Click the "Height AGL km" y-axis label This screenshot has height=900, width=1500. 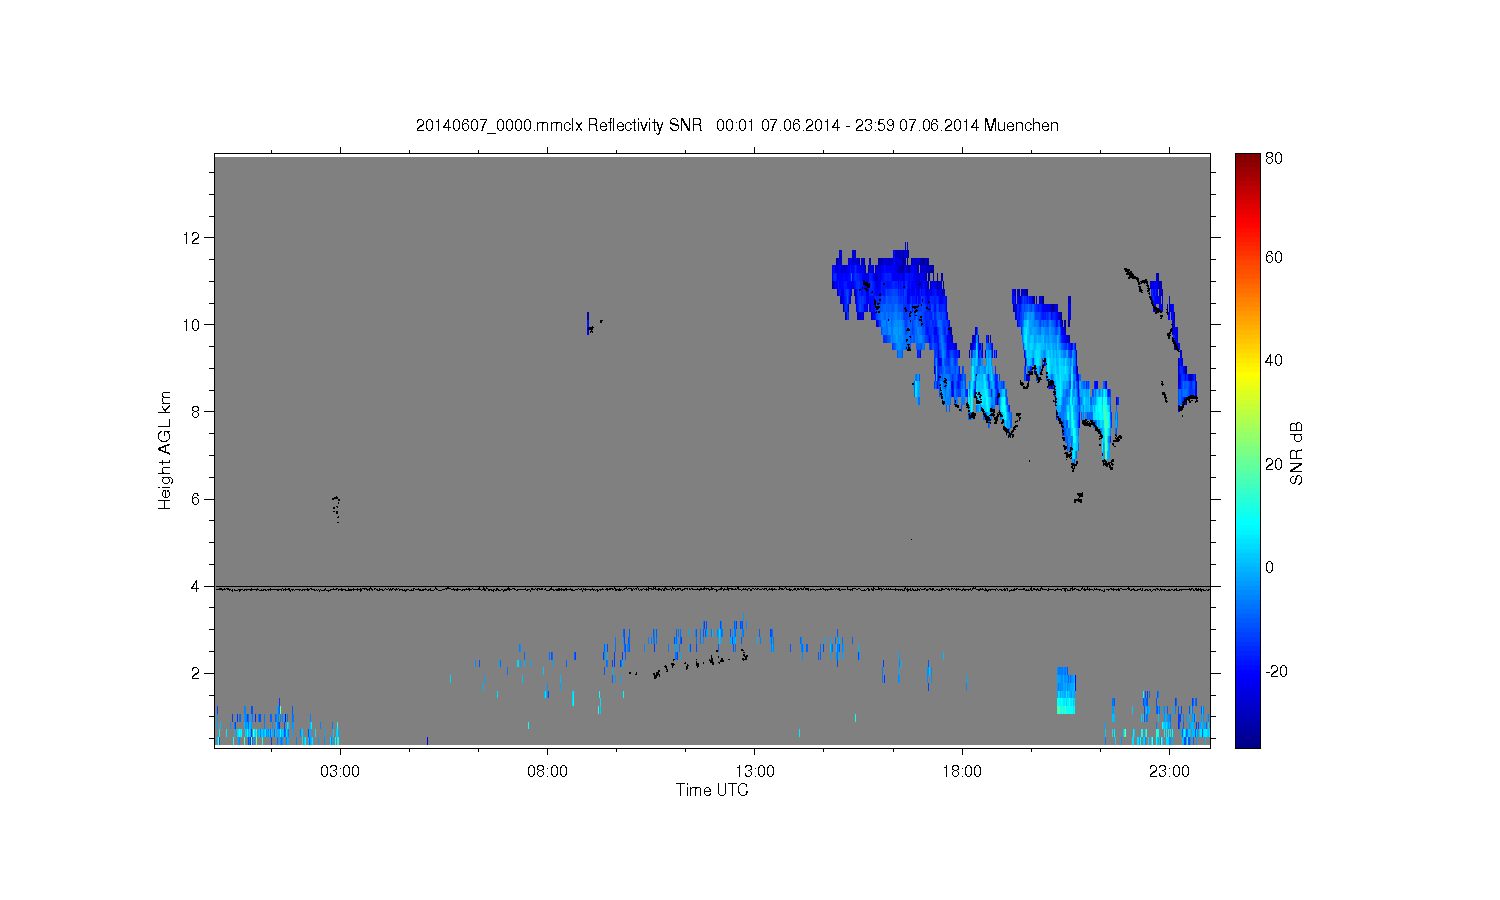click(165, 450)
